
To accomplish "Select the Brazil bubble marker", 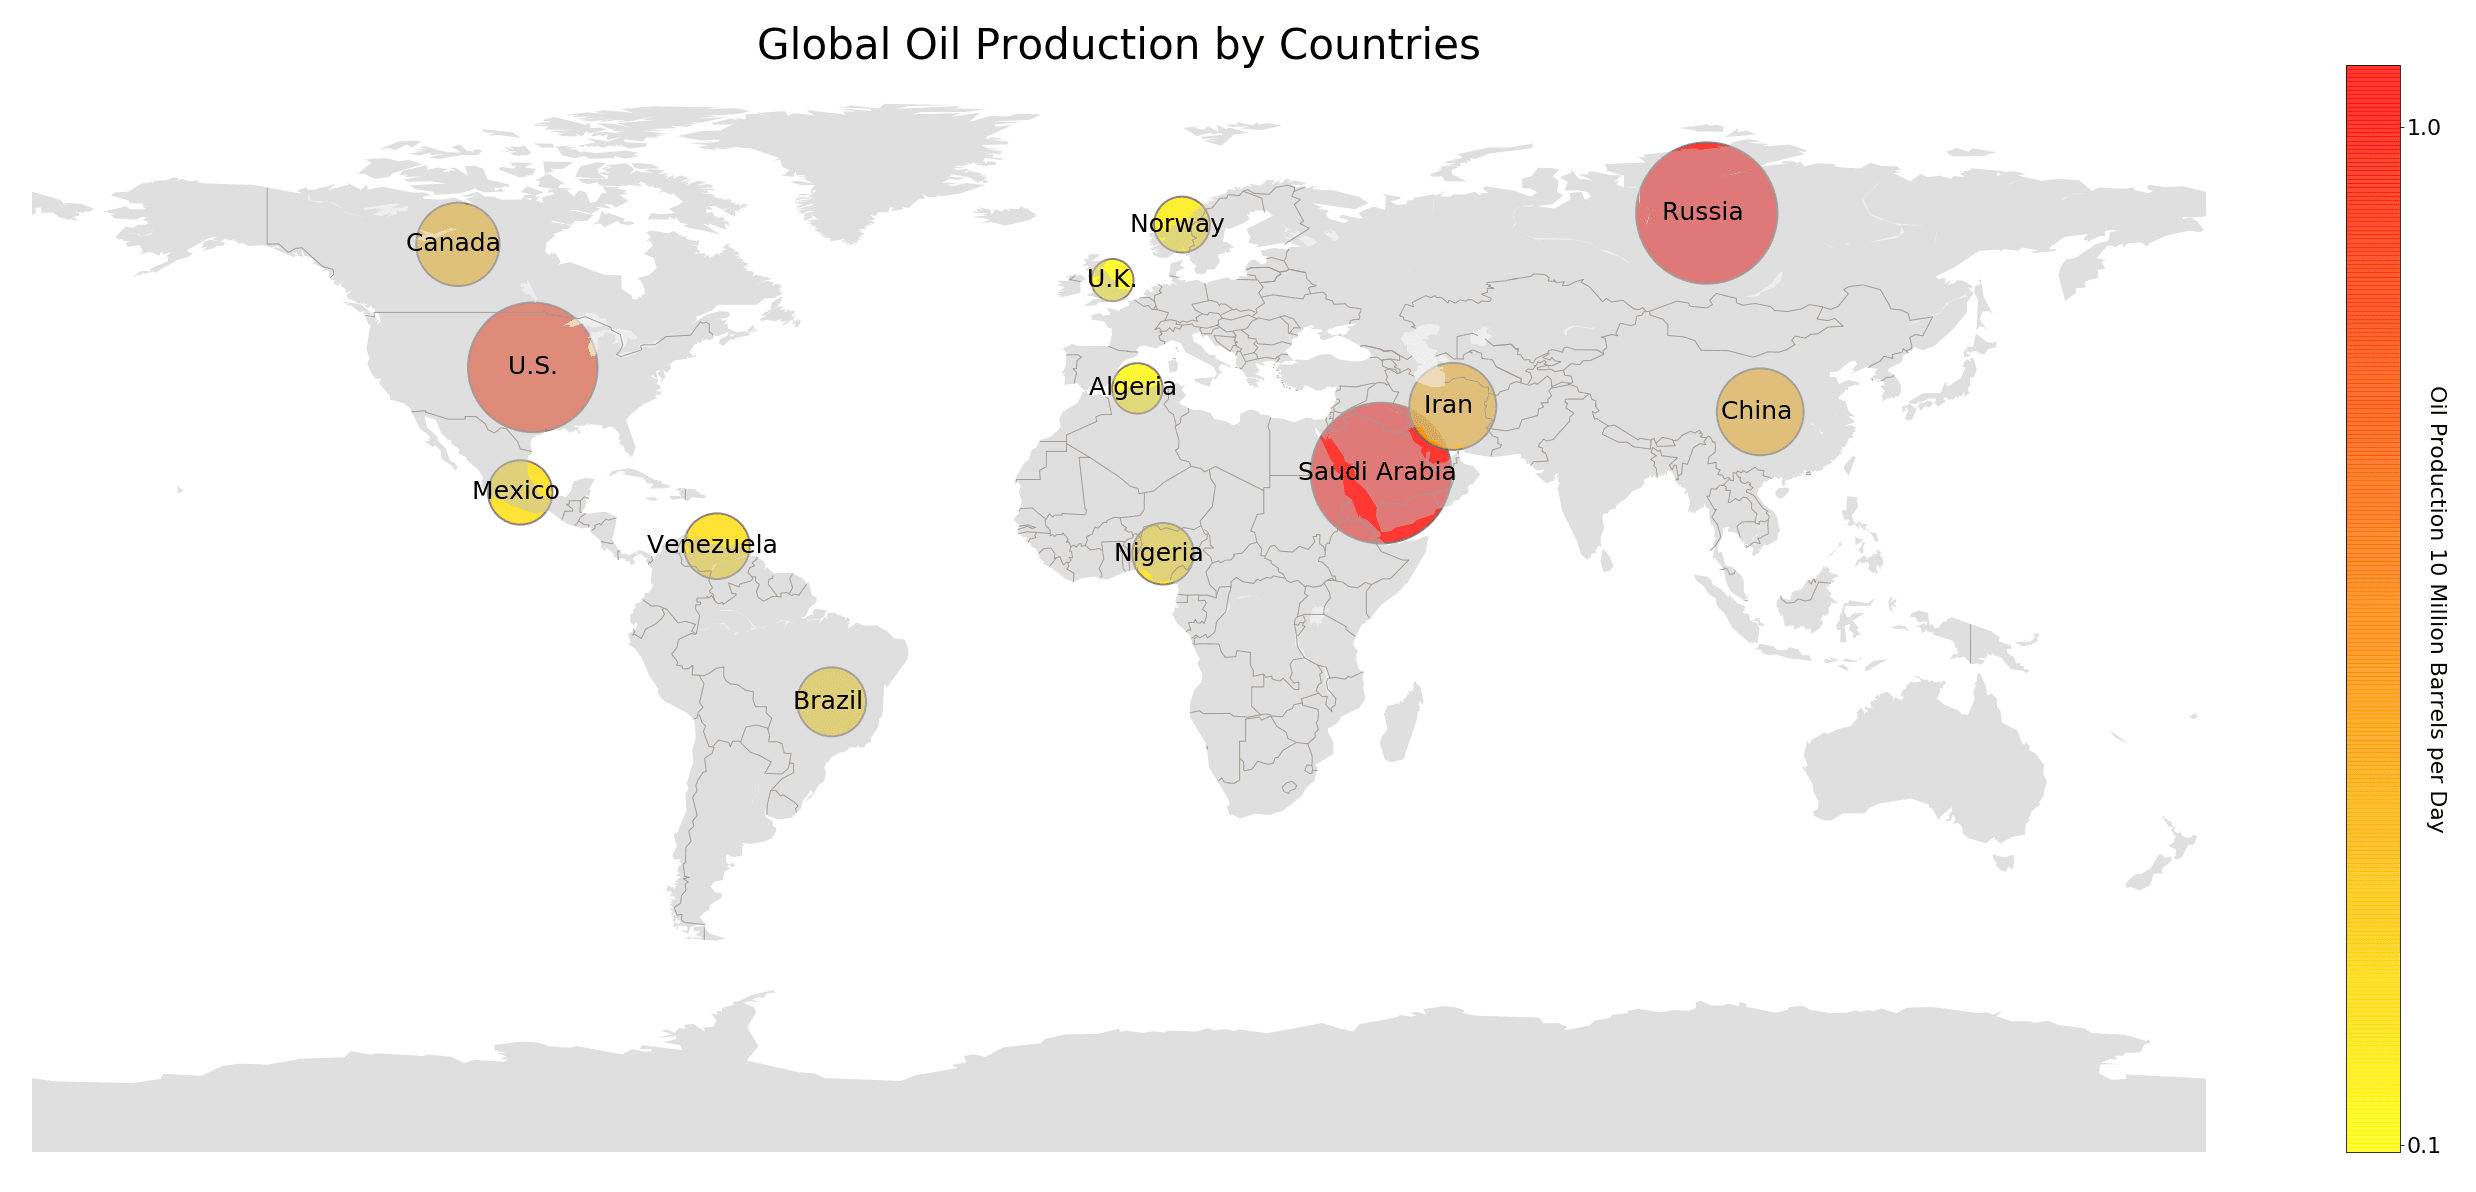I will (x=830, y=701).
